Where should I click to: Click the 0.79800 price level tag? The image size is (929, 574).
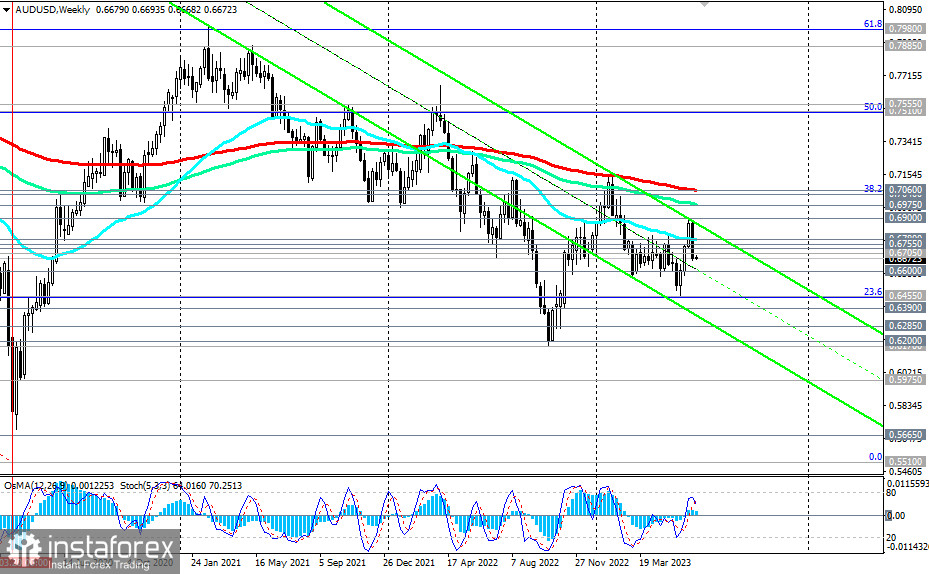coord(905,28)
